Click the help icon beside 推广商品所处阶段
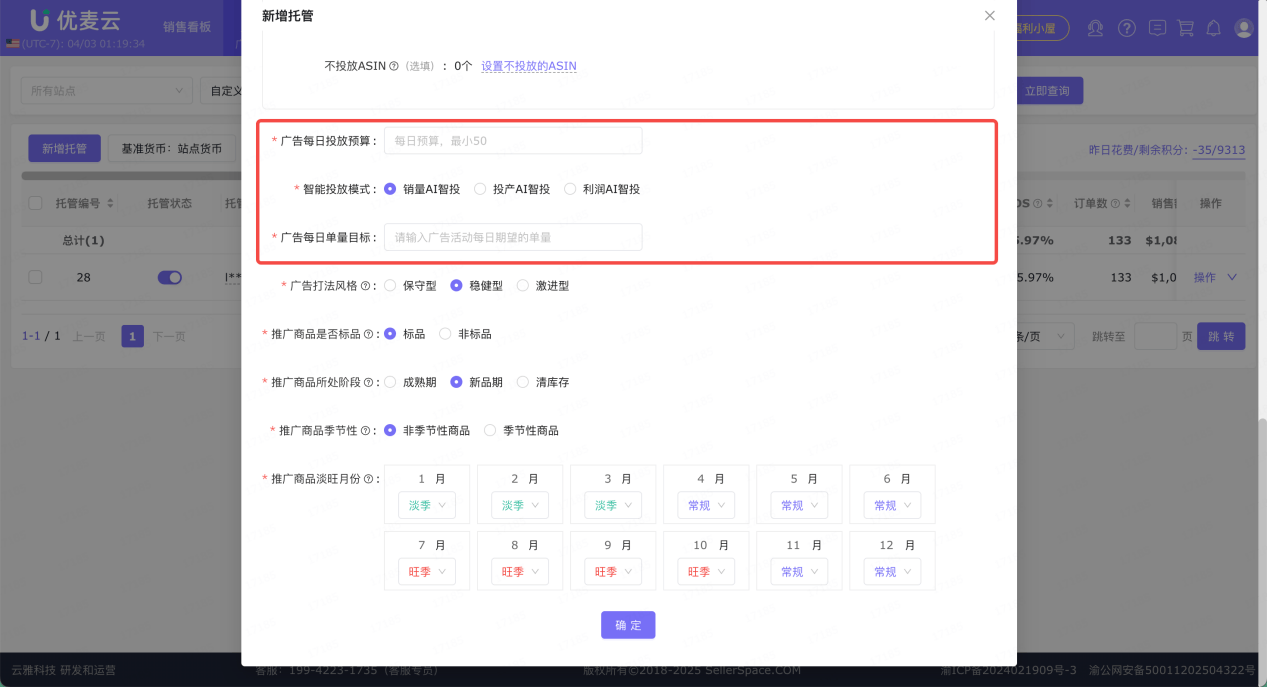The height and width of the screenshot is (687, 1267). (x=369, y=382)
